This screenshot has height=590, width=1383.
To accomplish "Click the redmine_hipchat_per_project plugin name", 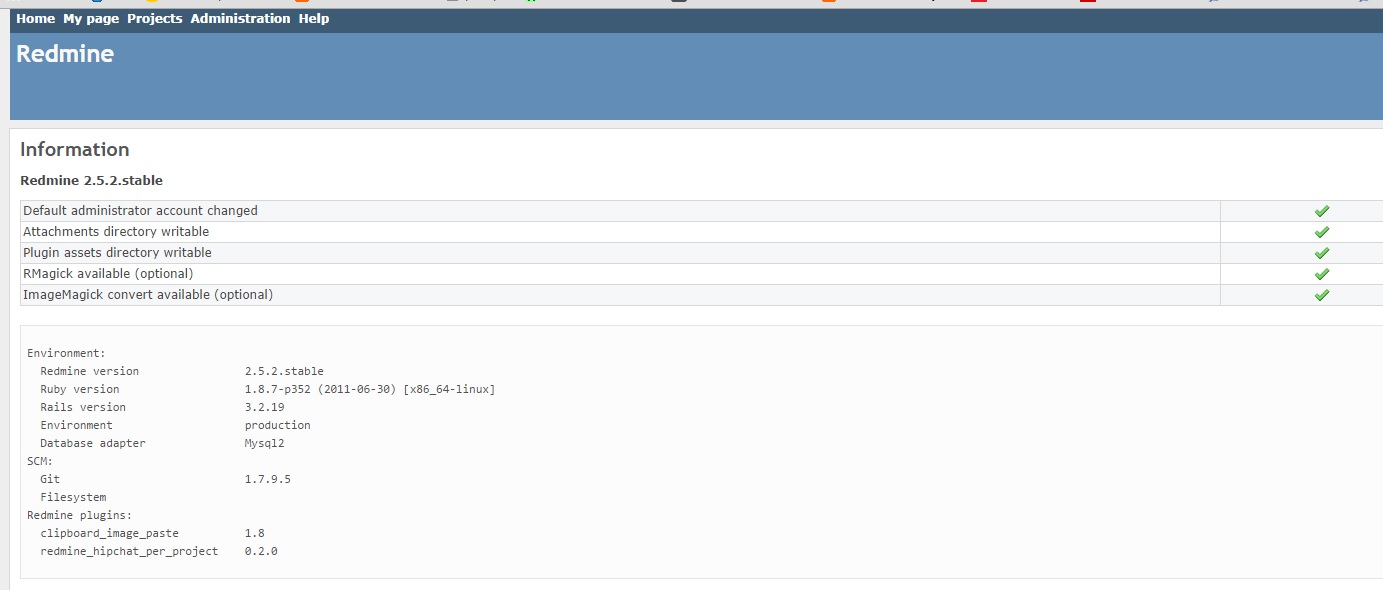I will (129, 551).
